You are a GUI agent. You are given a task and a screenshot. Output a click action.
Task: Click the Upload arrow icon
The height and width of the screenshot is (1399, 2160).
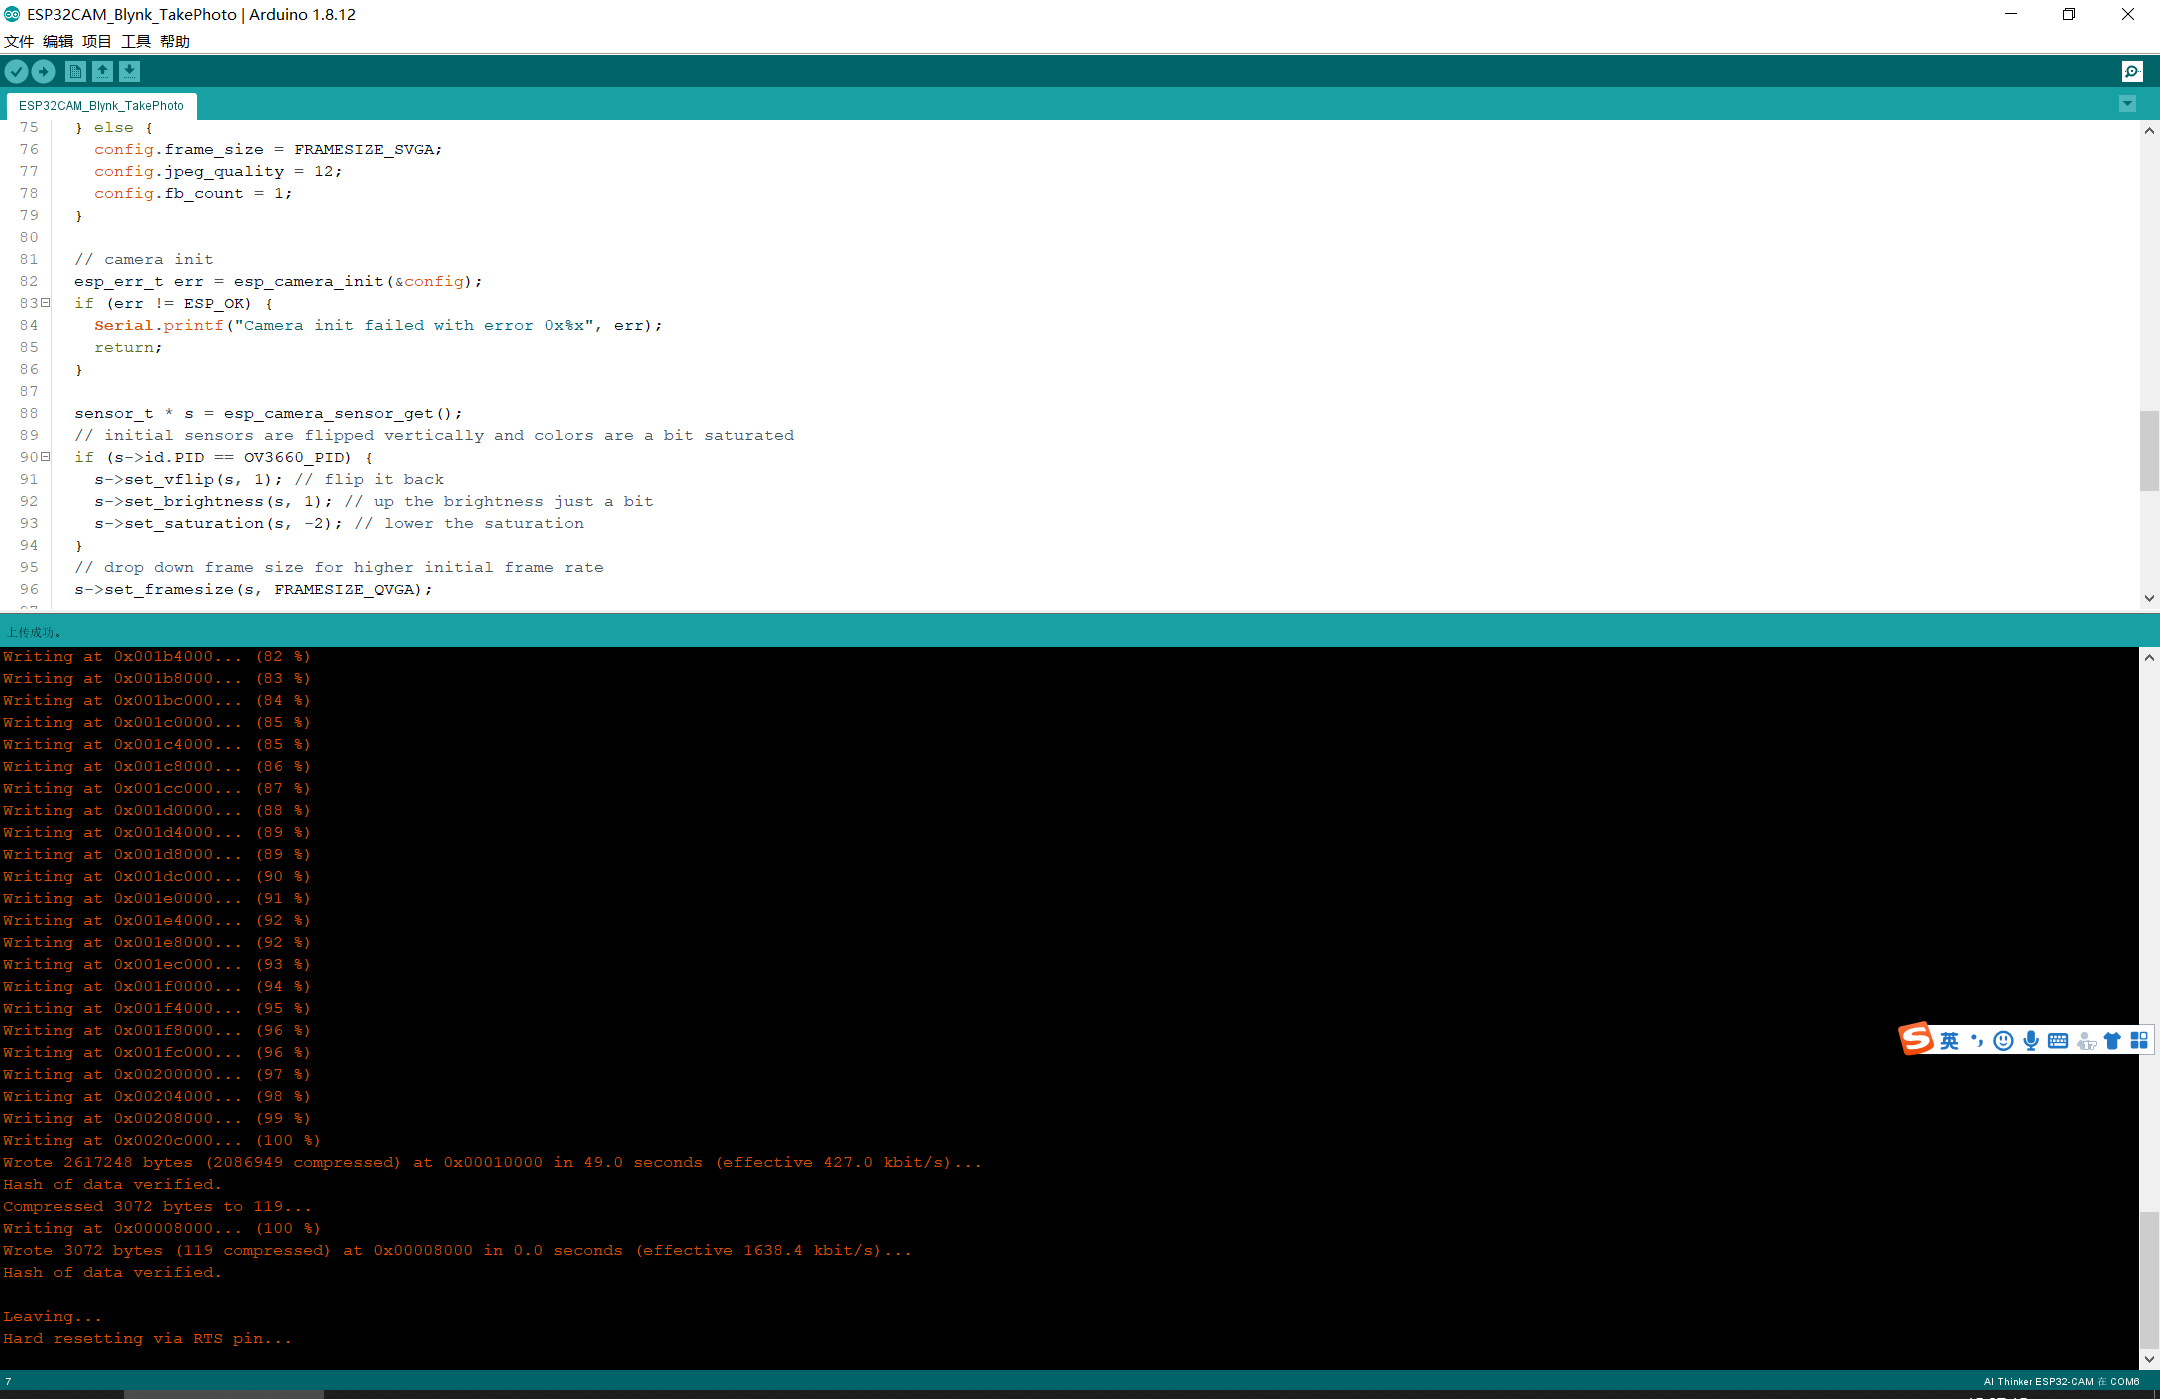pos(43,71)
